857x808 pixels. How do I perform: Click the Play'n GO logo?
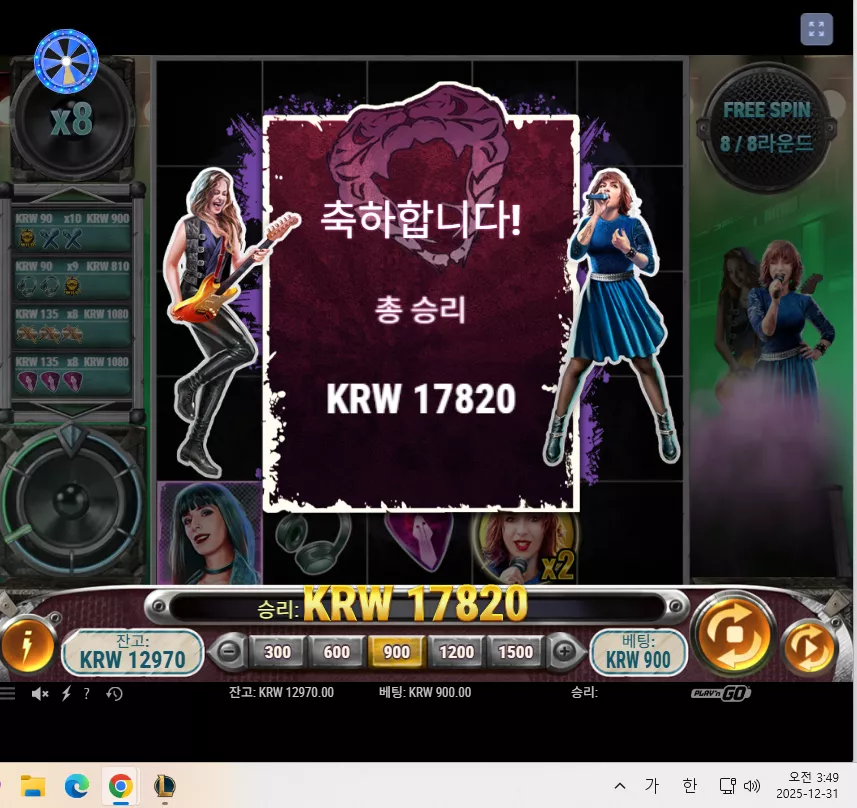point(721,693)
